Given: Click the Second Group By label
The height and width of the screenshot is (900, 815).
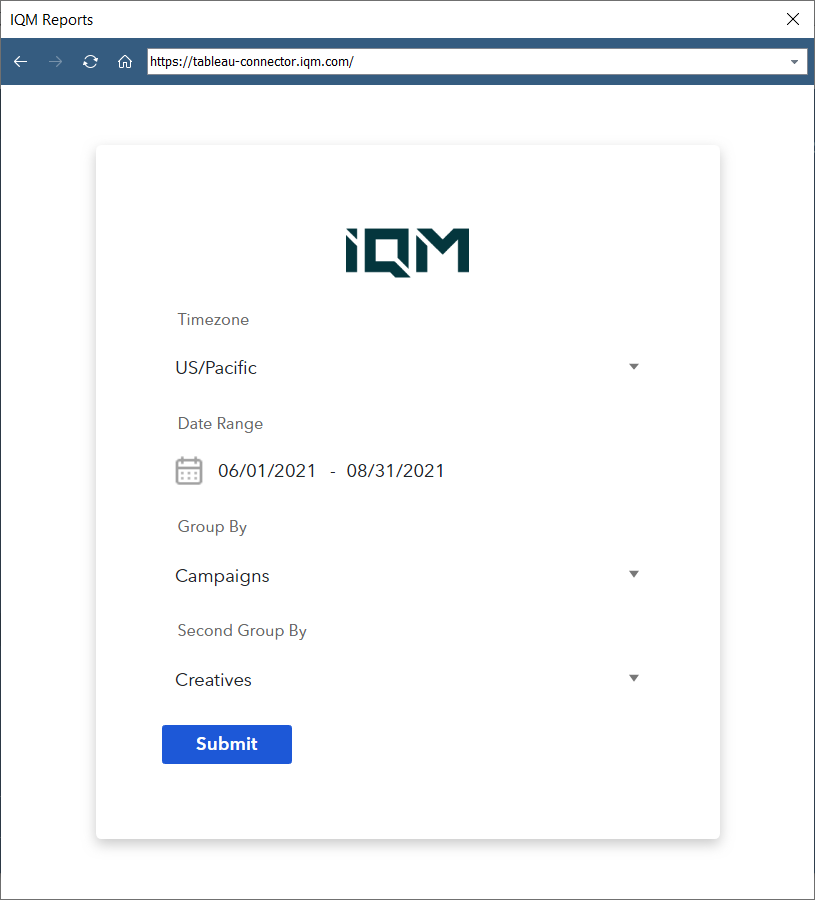Looking at the screenshot, I should [242, 631].
